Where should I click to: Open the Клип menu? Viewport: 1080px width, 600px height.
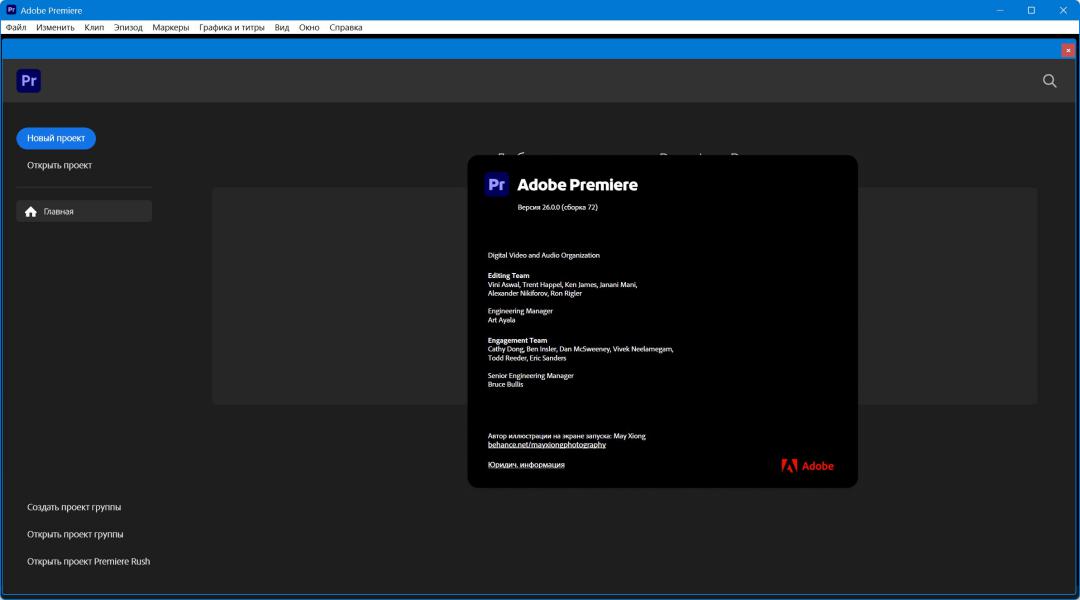pyautogui.click(x=94, y=28)
